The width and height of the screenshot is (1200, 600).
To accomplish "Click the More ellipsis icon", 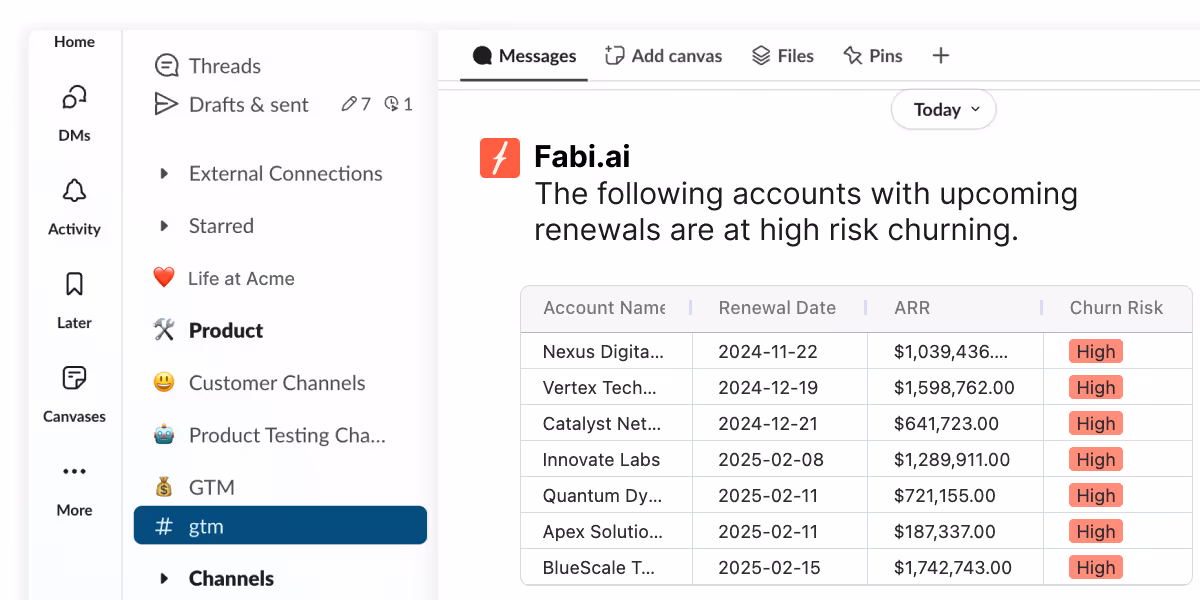I will pyautogui.click(x=74, y=472).
